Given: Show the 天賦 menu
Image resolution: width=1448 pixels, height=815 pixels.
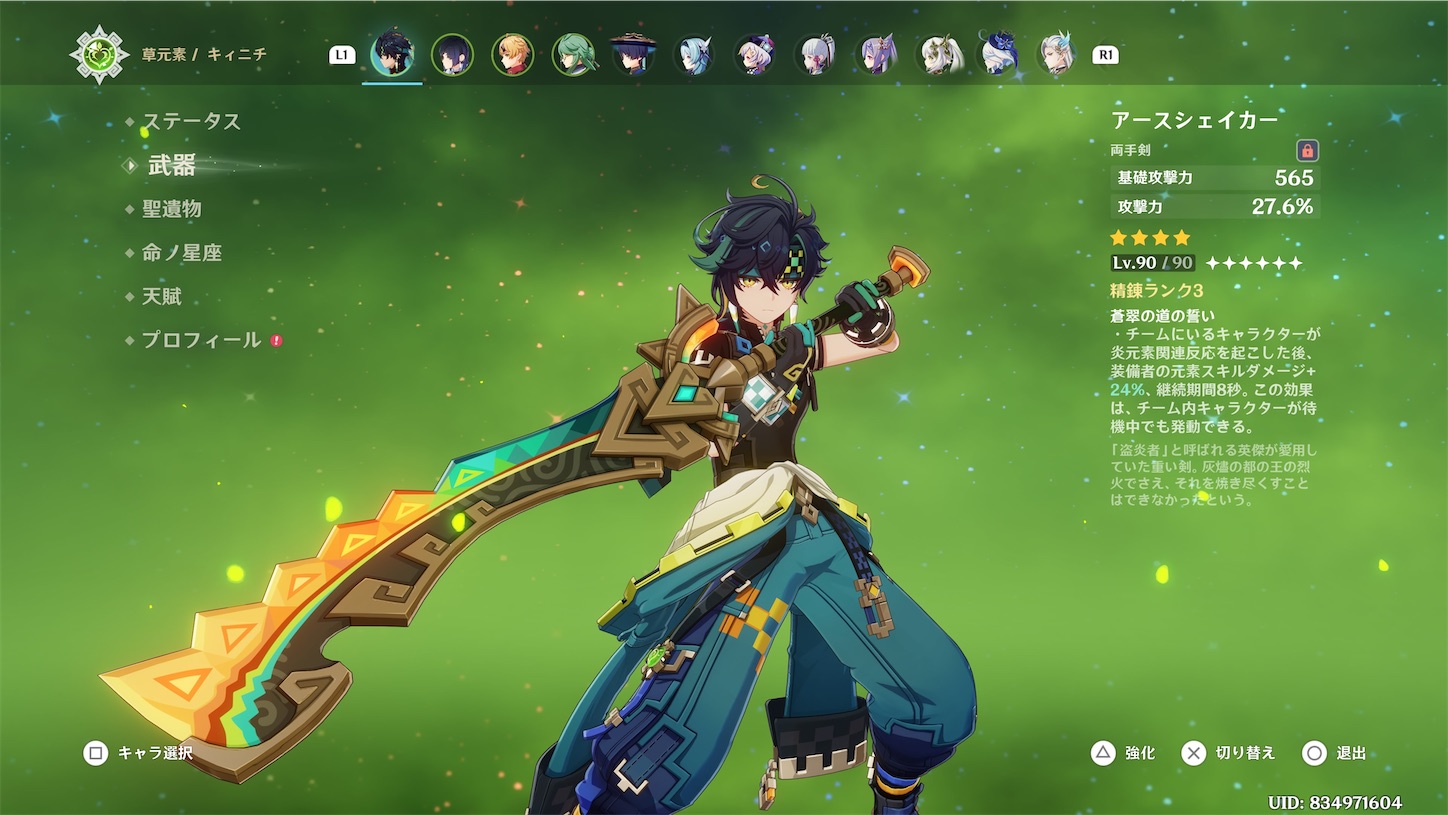Looking at the screenshot, I should tap(161, 297).
